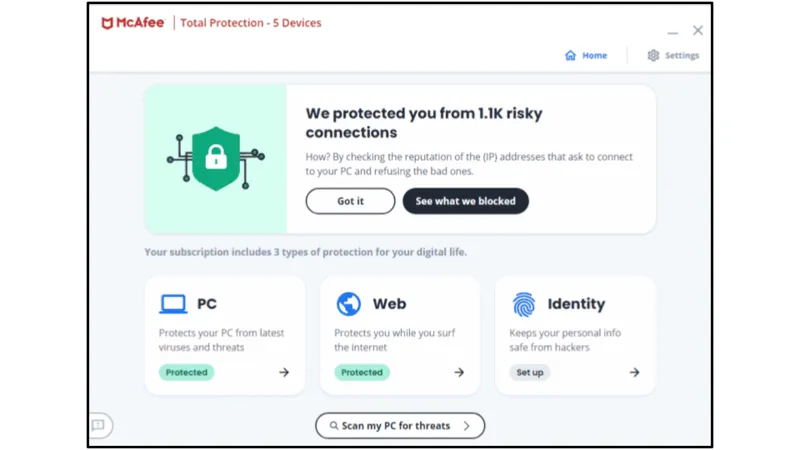The width and height of the screenshot is (800, 450).
Task: Click the Protected badge under PC
Action: pos(187,372)
